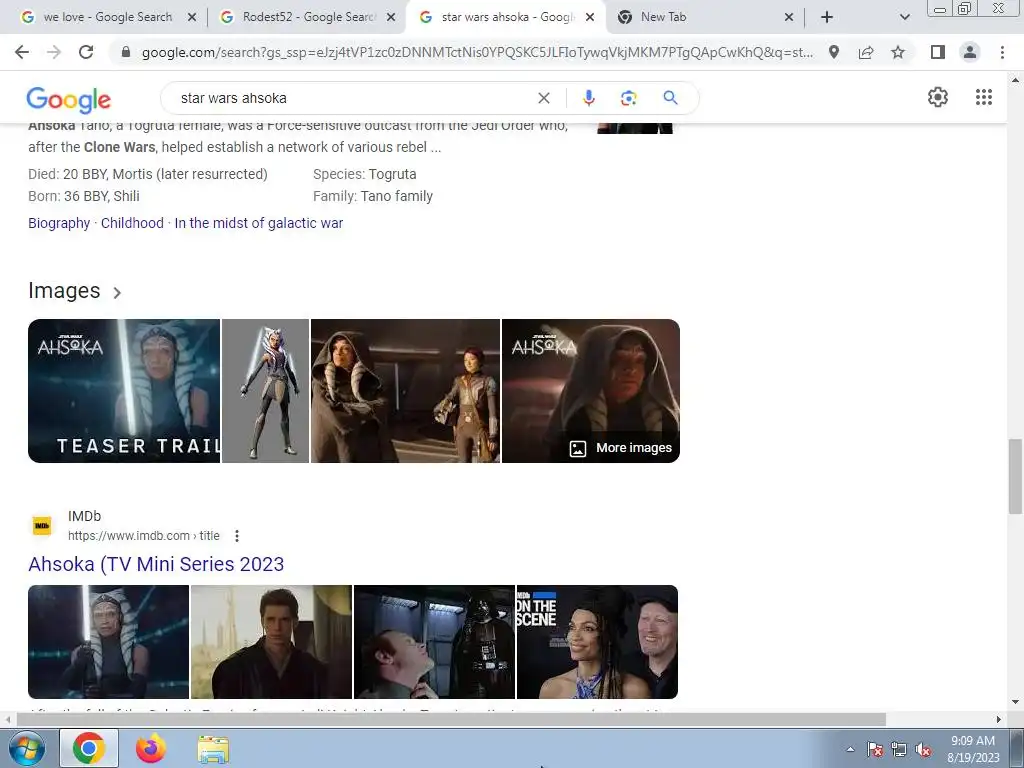Open the Childhood link
The width and height of the screenshot is (1024, 768).
click(132, 223)
